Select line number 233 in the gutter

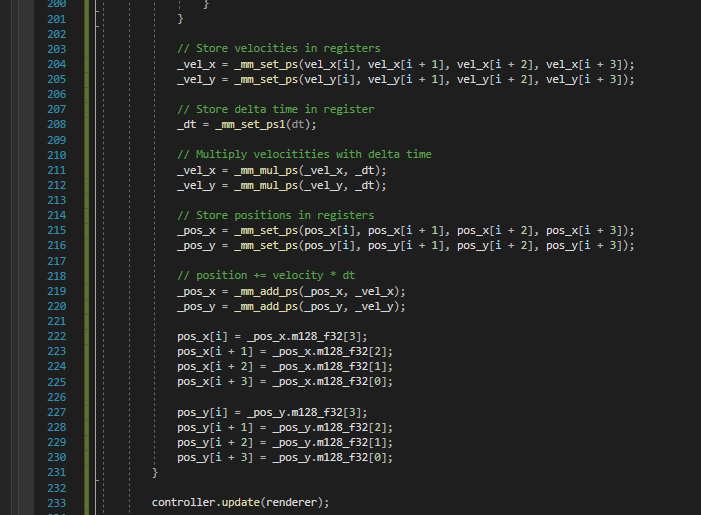tap(57, 503)
